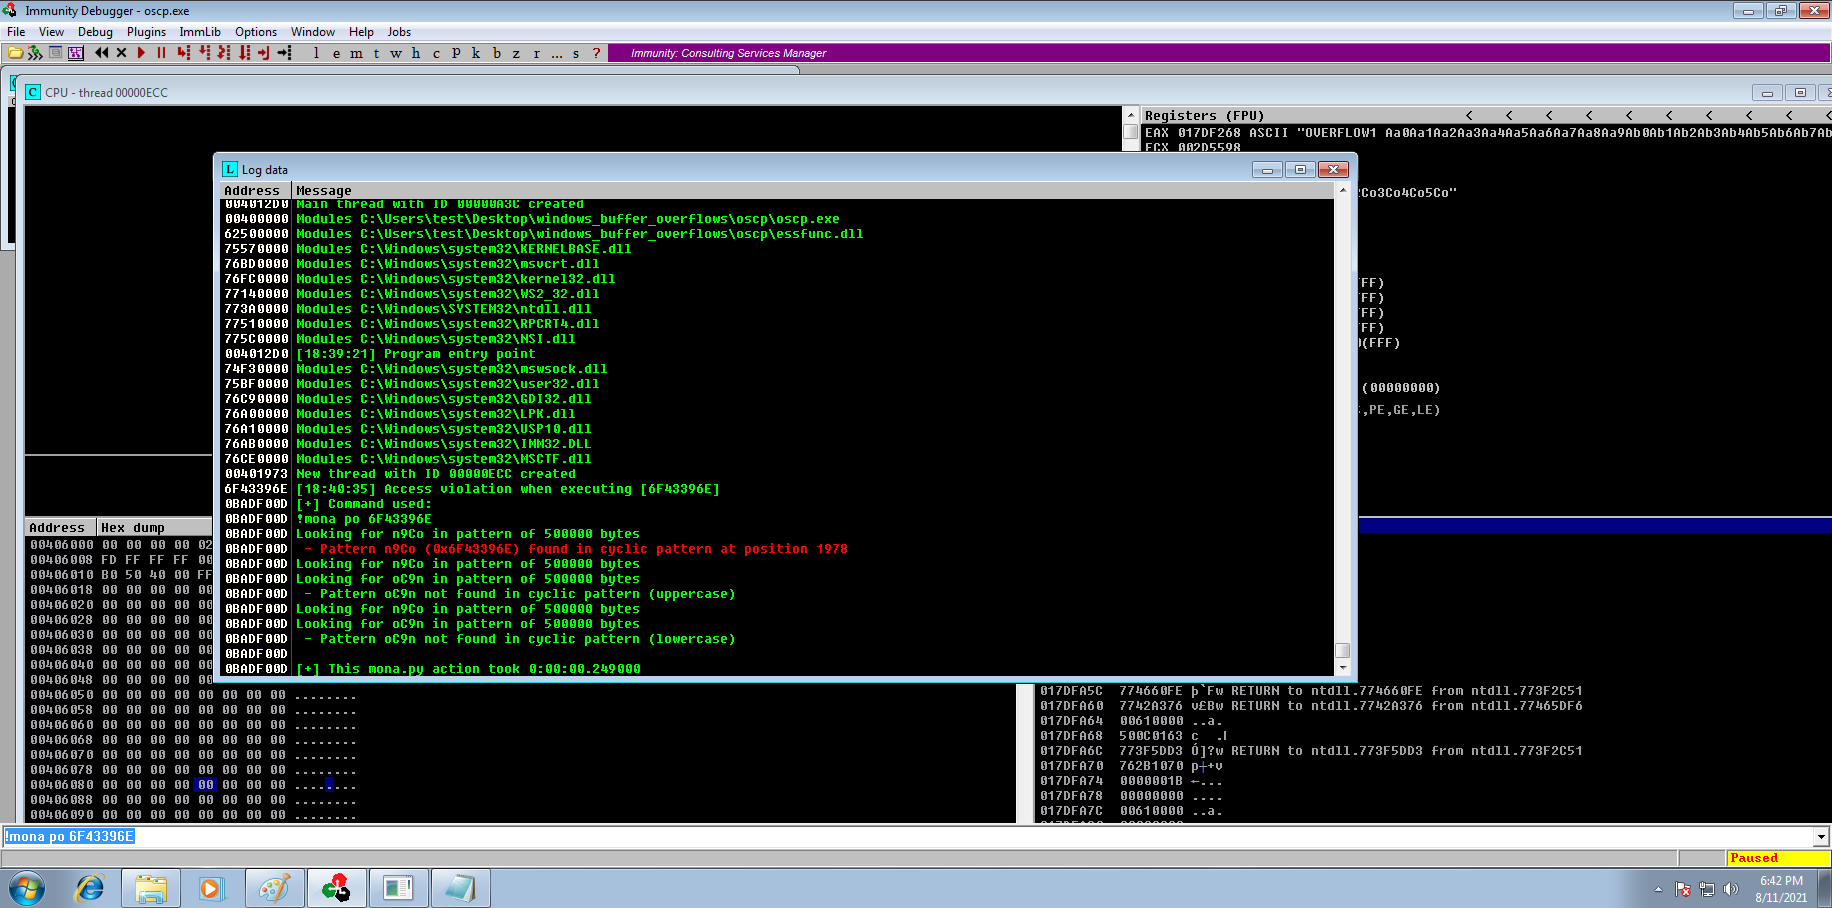The width and height of the screenshot is (1832, 908).
Task: Select log line 'Pattern n9Co found in cyclic pattern at position 1978'
Action: coord(777,549)
